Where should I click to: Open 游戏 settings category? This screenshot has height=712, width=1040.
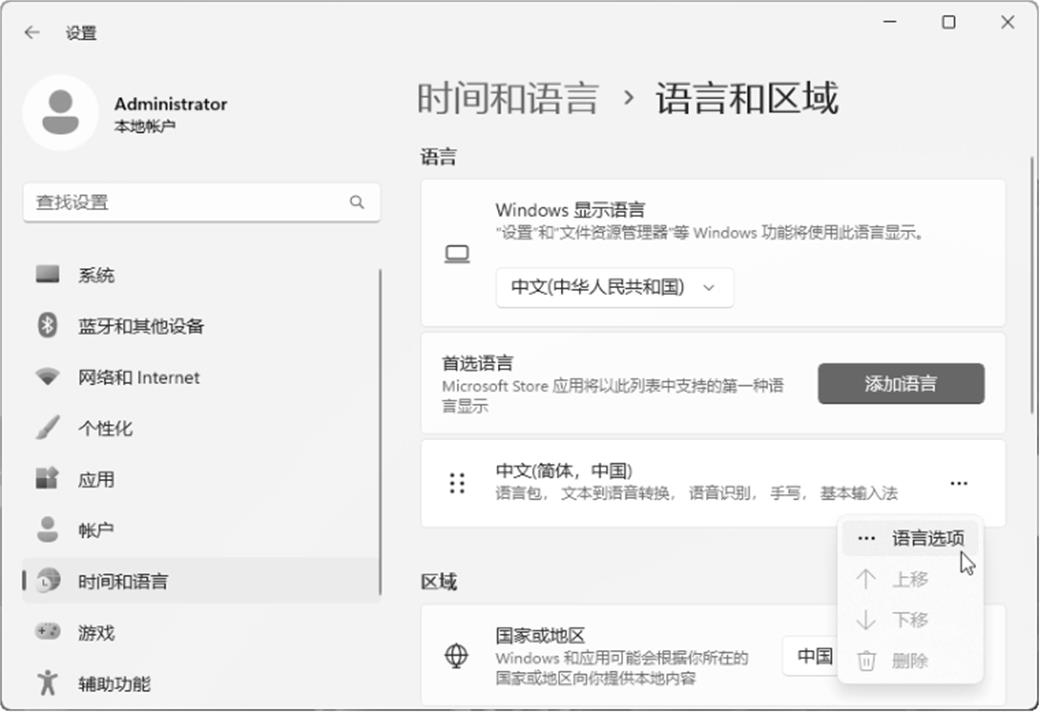pos(96,633)
